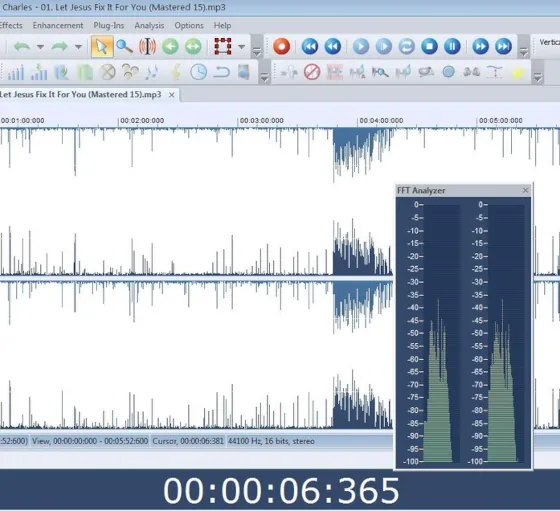The image size is (560, 511).
Task: Select the magnifier Zoom tool
Action: tap(124, 46)
